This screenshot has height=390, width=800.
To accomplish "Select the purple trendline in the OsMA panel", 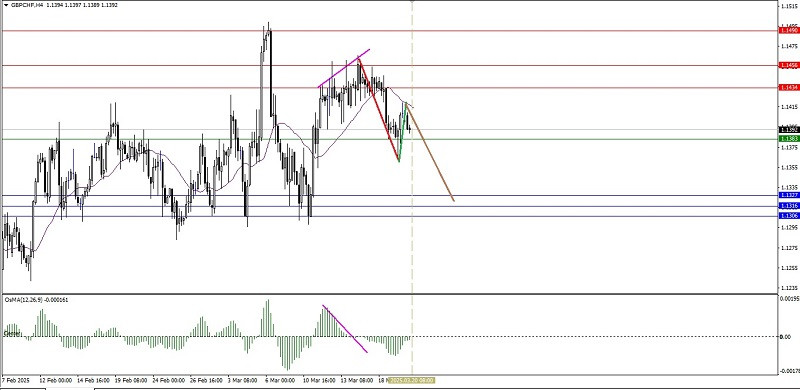I will (x=345, y=329).
